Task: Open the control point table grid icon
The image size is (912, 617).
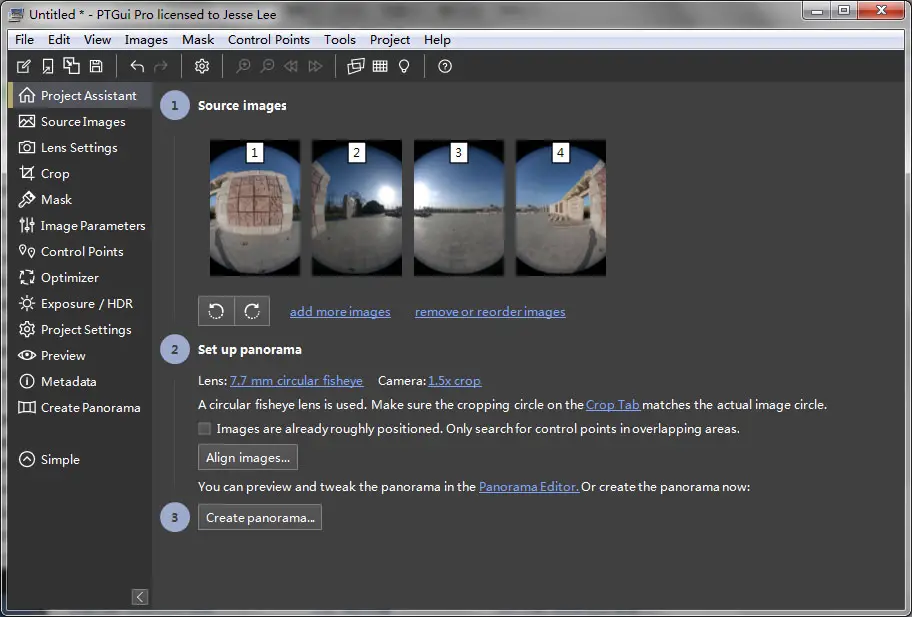Action: [380, 66]
